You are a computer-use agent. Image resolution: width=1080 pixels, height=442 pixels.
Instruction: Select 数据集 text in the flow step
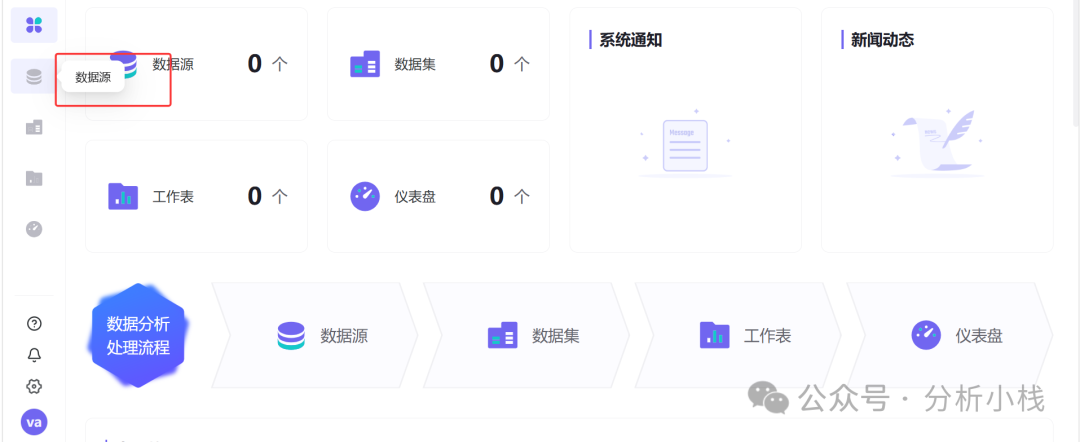point(556,336)
